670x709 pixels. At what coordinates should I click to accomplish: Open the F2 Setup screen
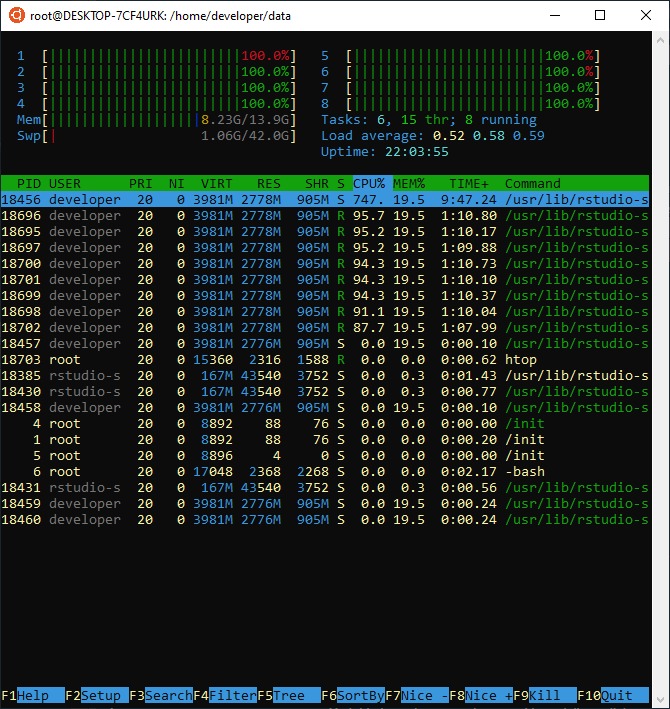[97, 695]
